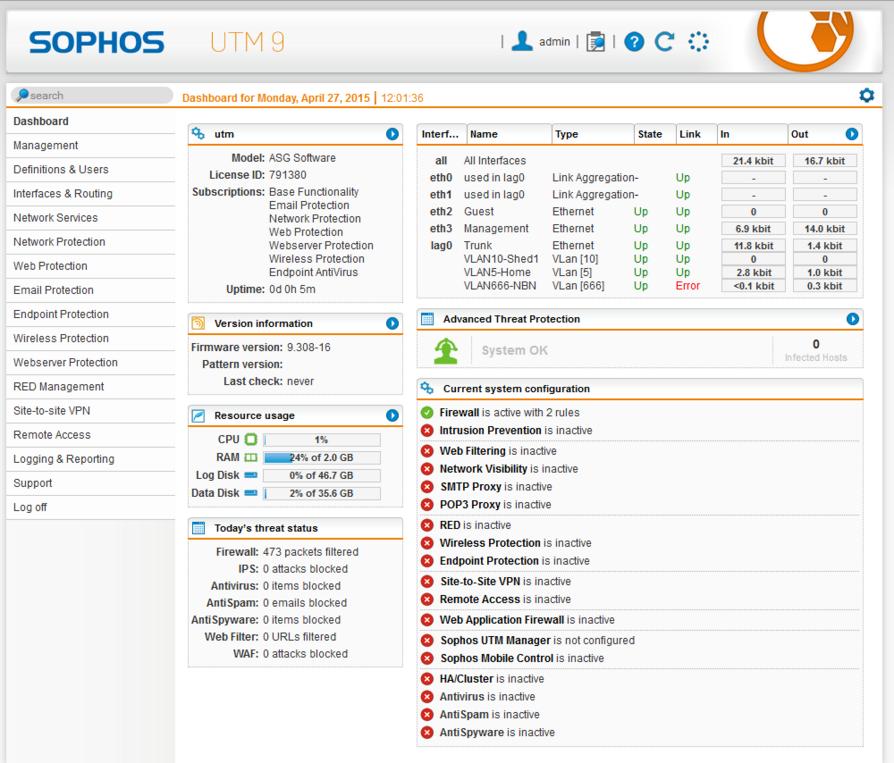Click the RAM usage bar
894x763 pixels.
[x=322, y=457]
